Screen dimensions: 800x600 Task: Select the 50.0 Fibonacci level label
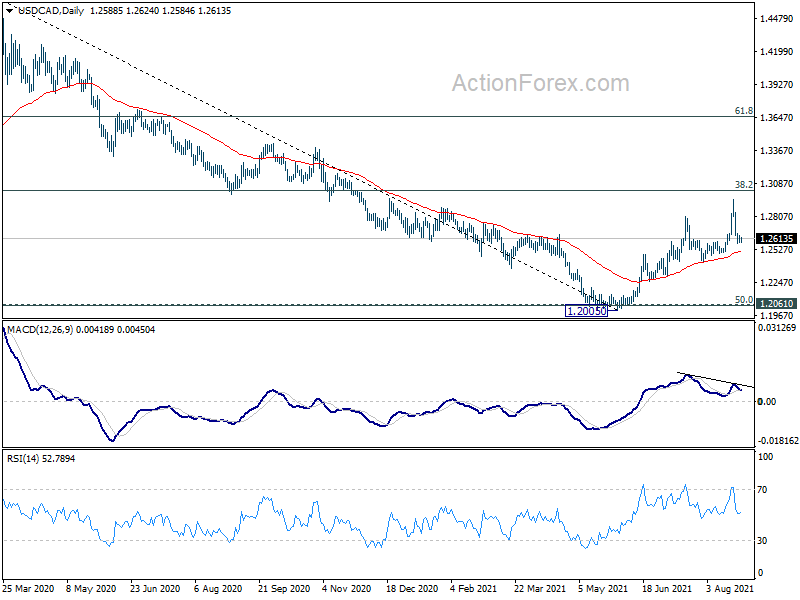pos(743,299)
